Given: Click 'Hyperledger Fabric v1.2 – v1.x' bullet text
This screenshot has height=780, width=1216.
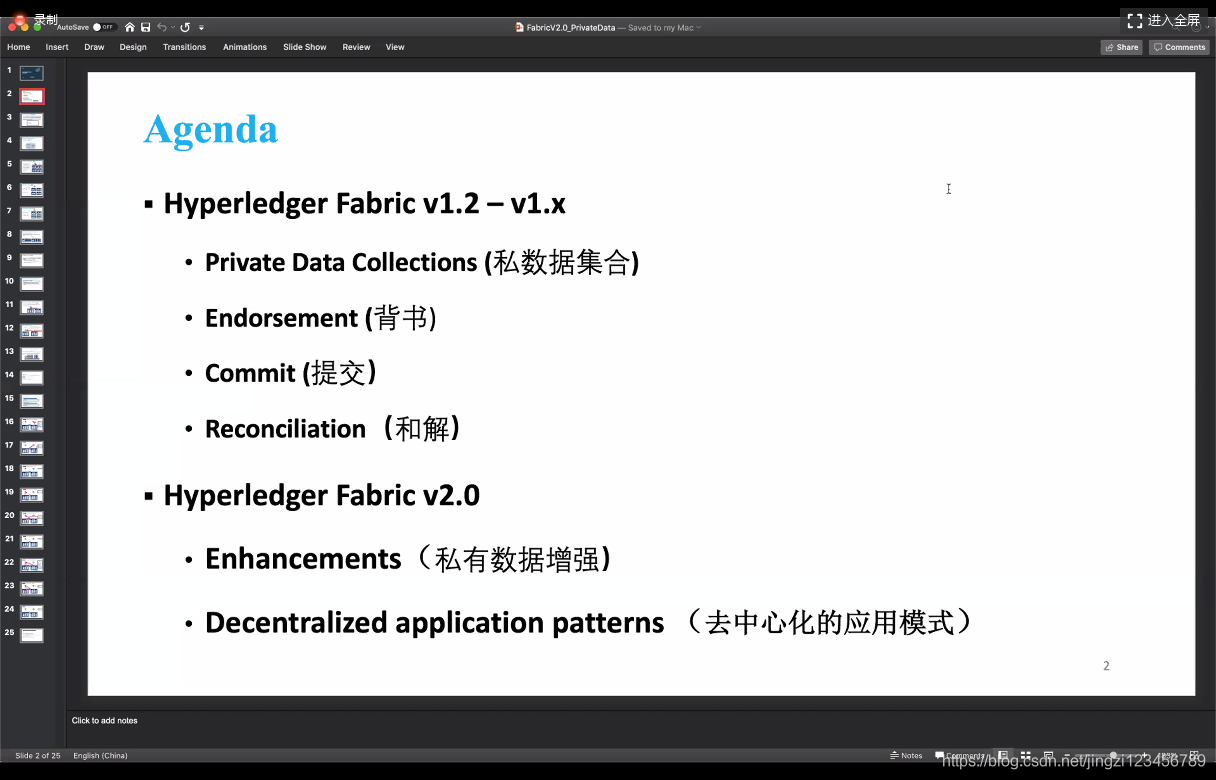Looking at the screenshot, I should pos(364,204).
